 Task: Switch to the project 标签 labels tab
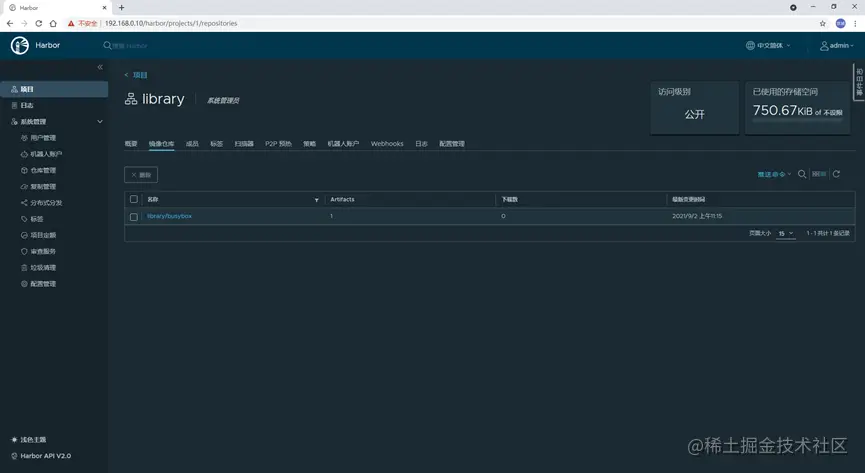click(216, 144)
